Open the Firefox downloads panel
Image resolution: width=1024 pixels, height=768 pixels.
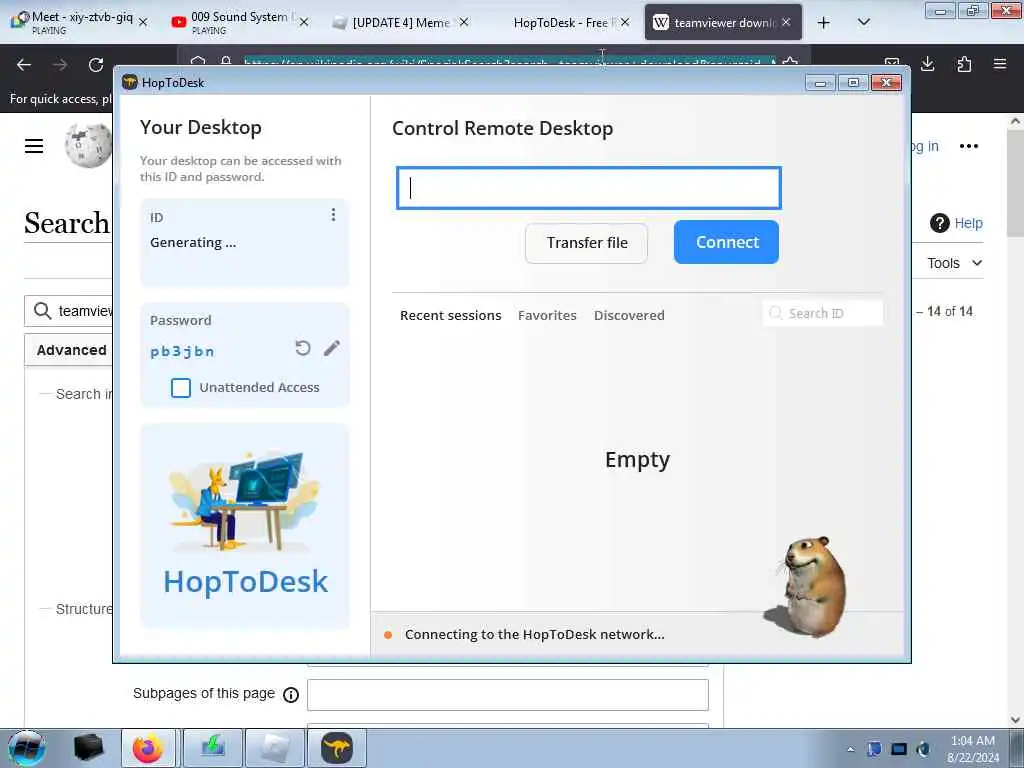click(927, 64)
